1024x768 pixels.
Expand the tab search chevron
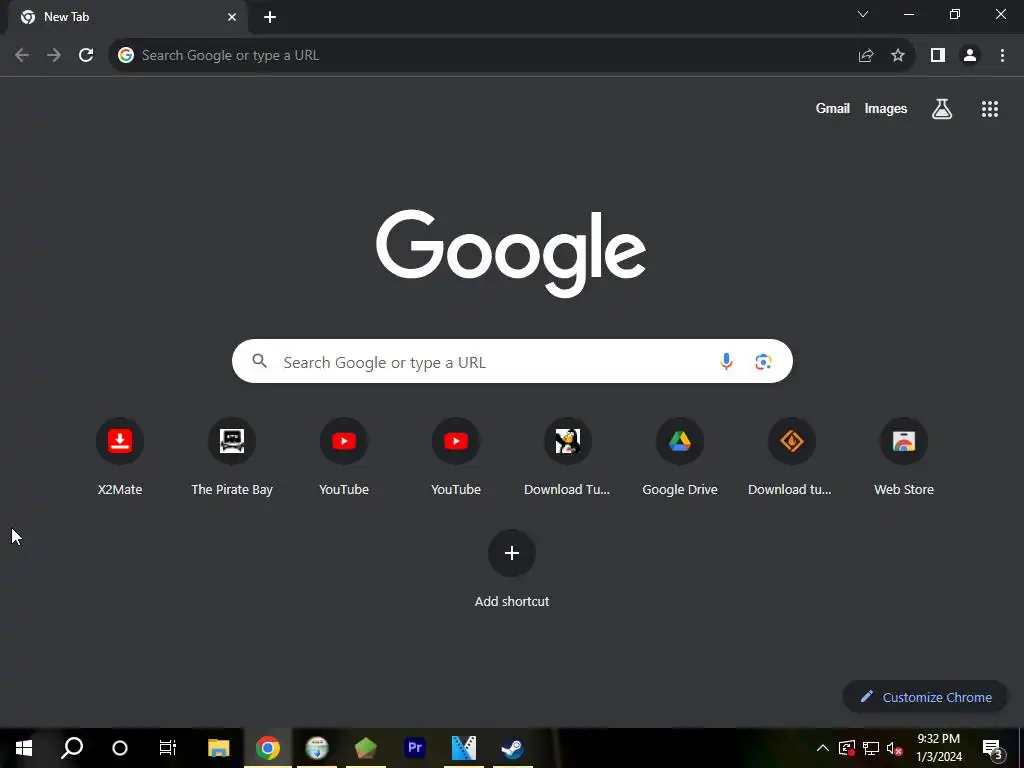pos(863,14)
